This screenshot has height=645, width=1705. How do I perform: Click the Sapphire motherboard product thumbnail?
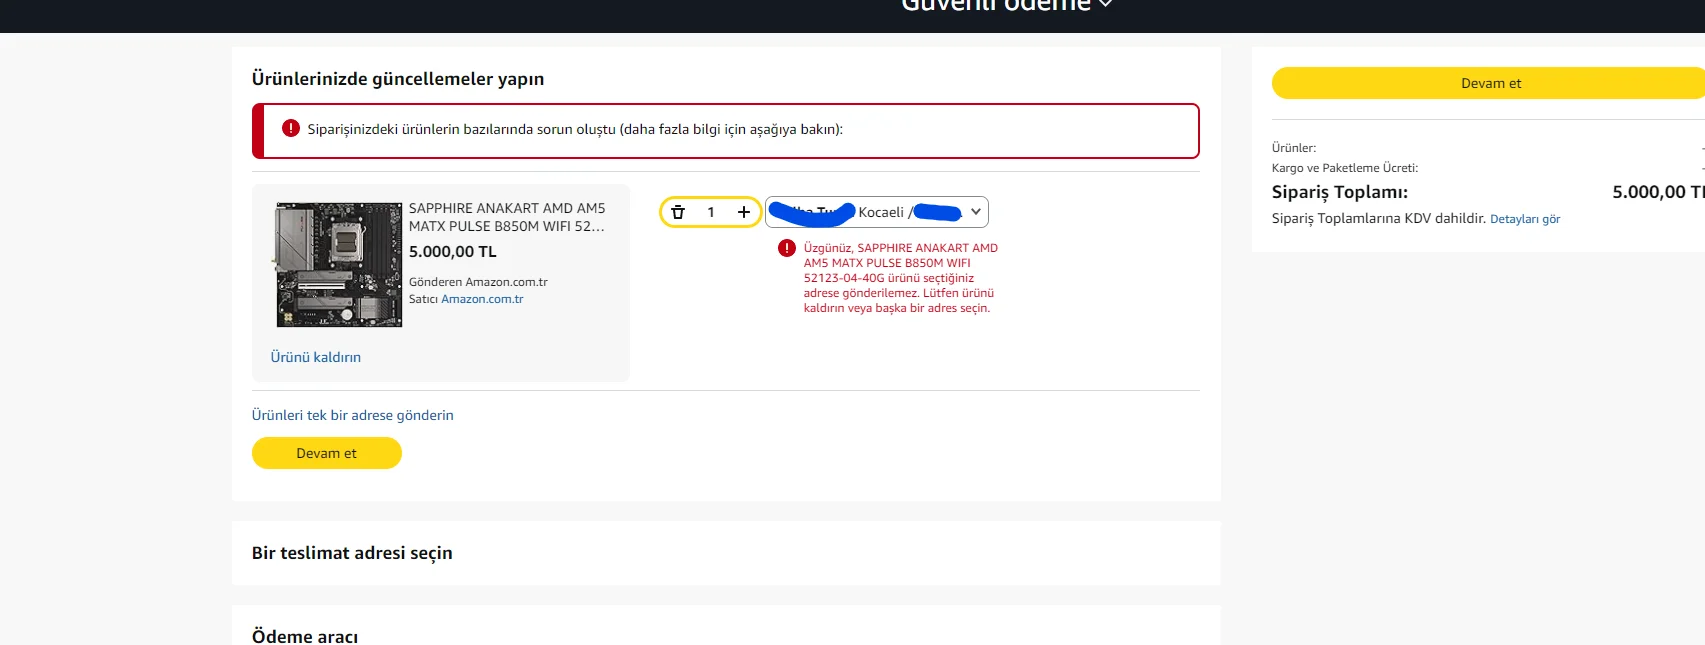coord(339,265)
